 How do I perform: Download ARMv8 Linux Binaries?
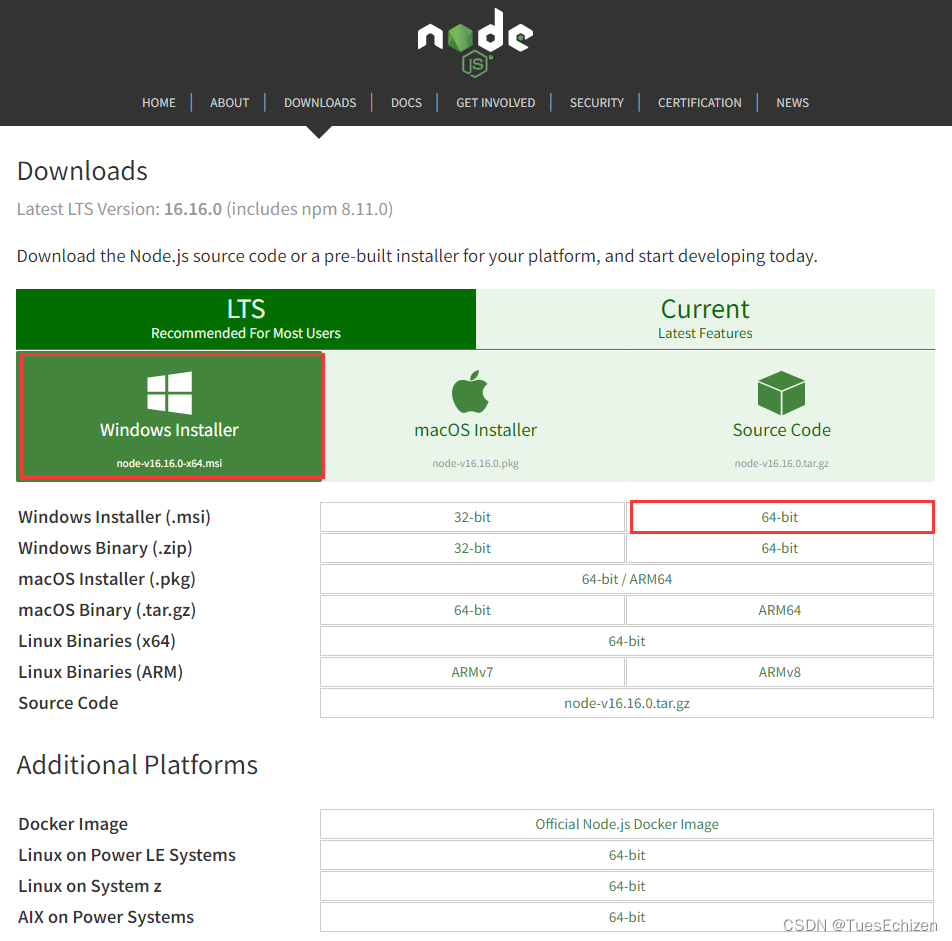click(780, 672)
